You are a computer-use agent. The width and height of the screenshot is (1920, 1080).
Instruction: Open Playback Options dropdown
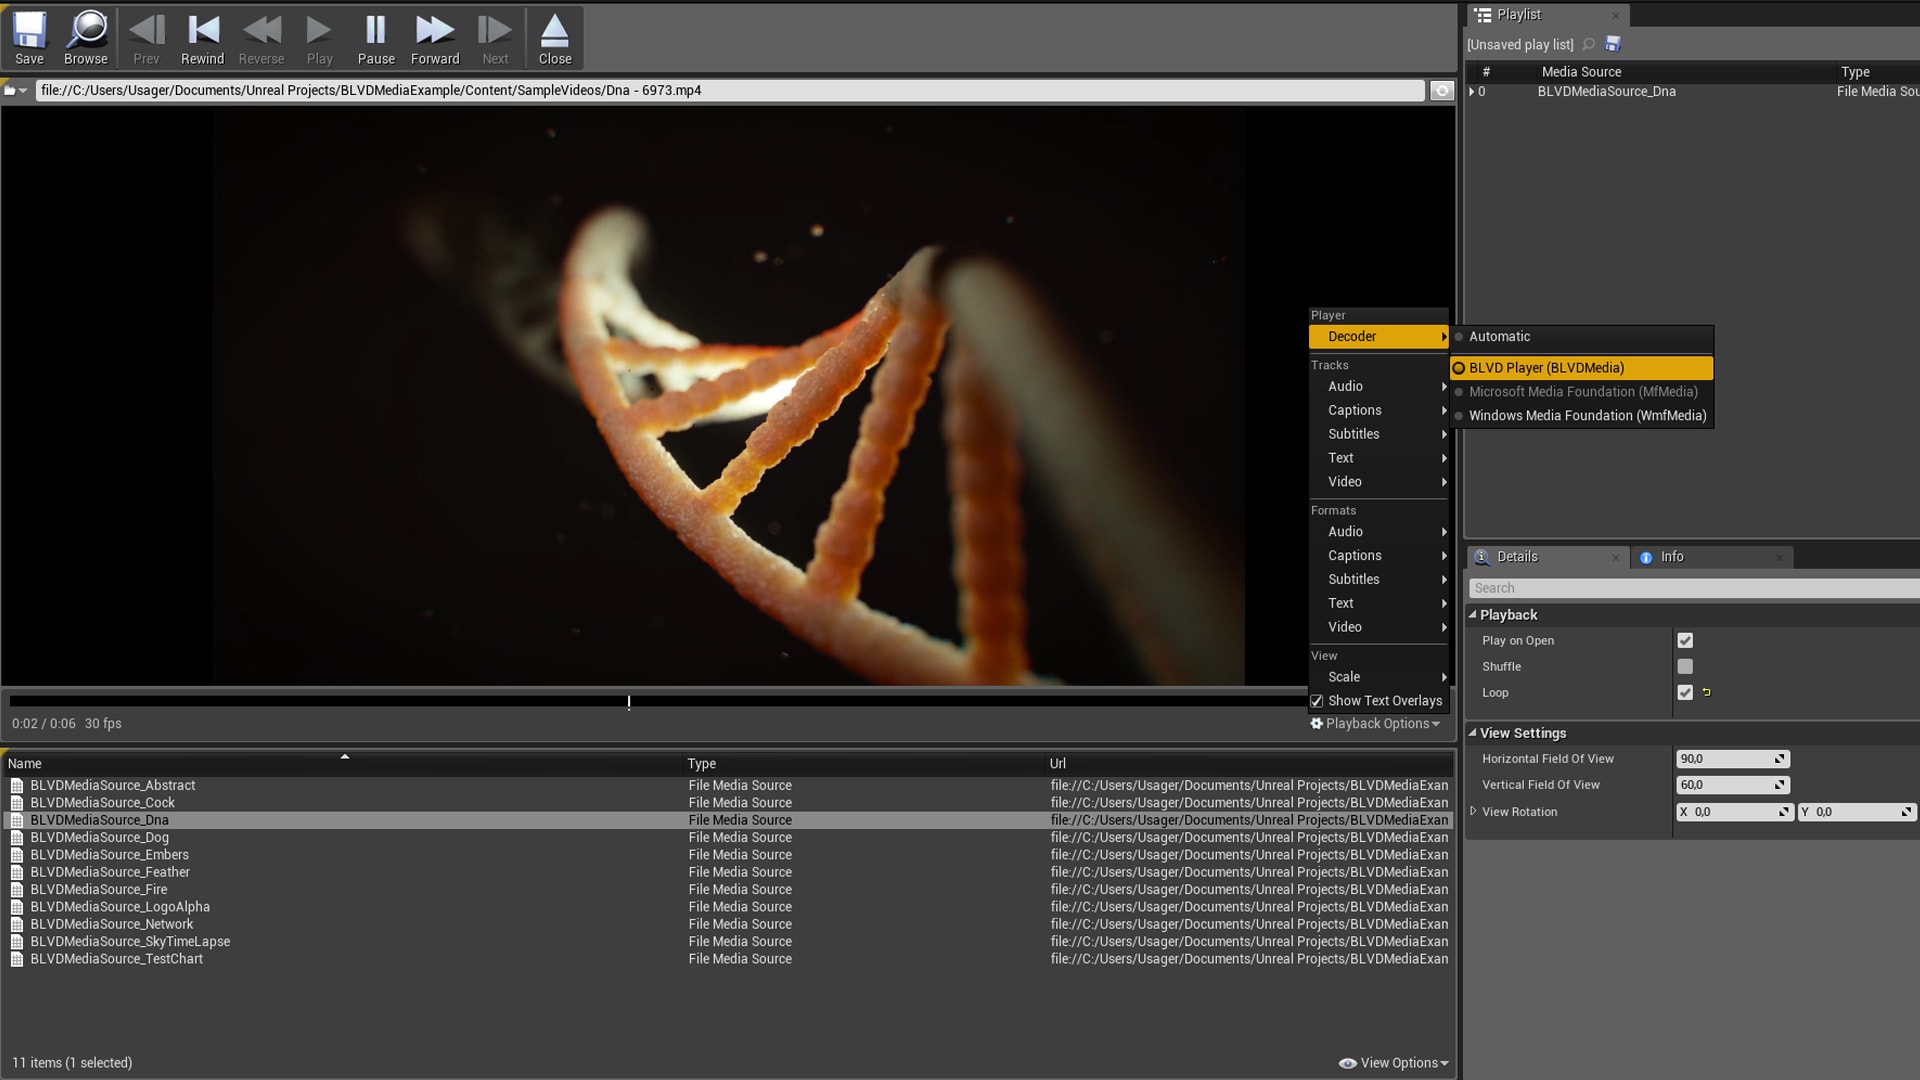(1376, 723)
